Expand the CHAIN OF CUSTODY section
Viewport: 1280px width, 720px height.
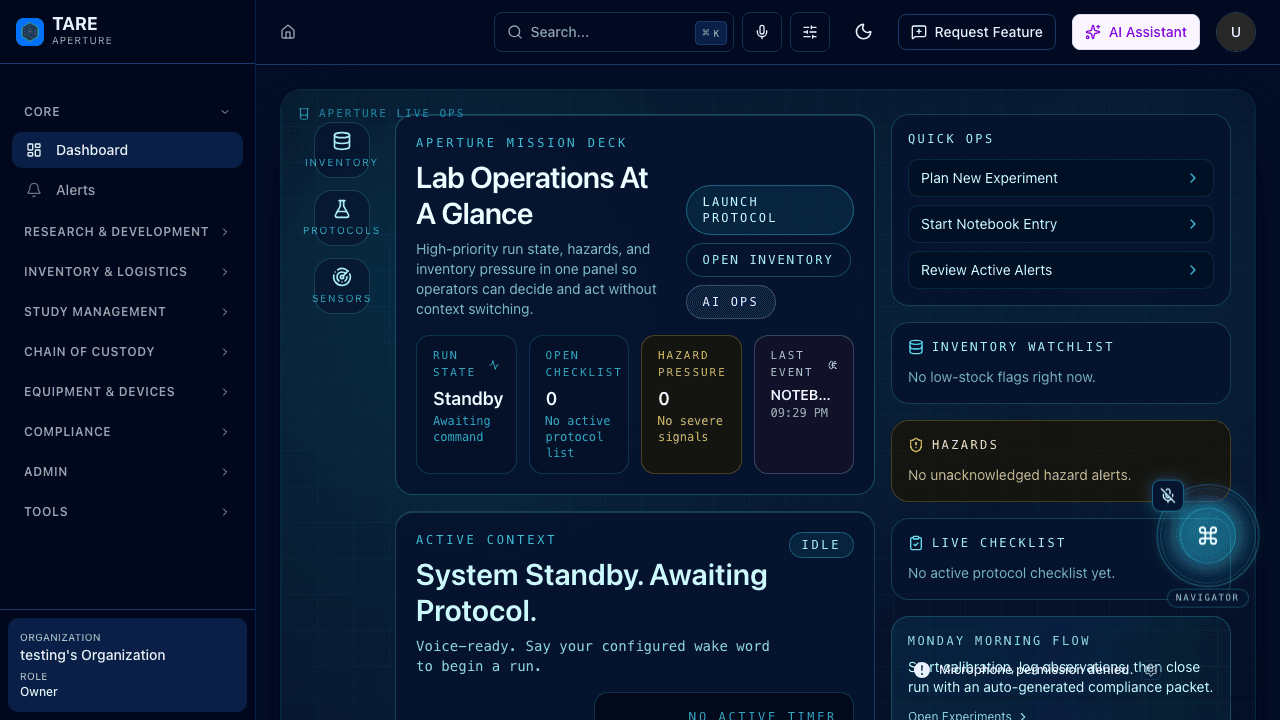tap(127, 351)
